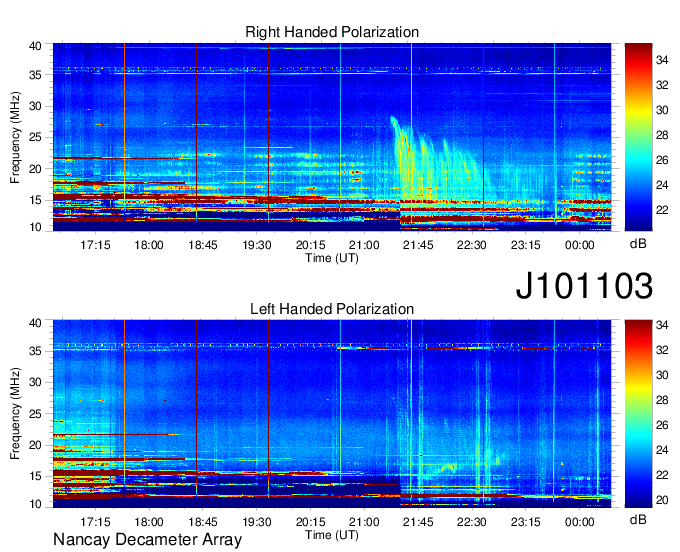Click the 15 MHz tick on left-handed frequency axis
Screen dimensions: 680x552
pyautogui.click(x=35, y=477)
